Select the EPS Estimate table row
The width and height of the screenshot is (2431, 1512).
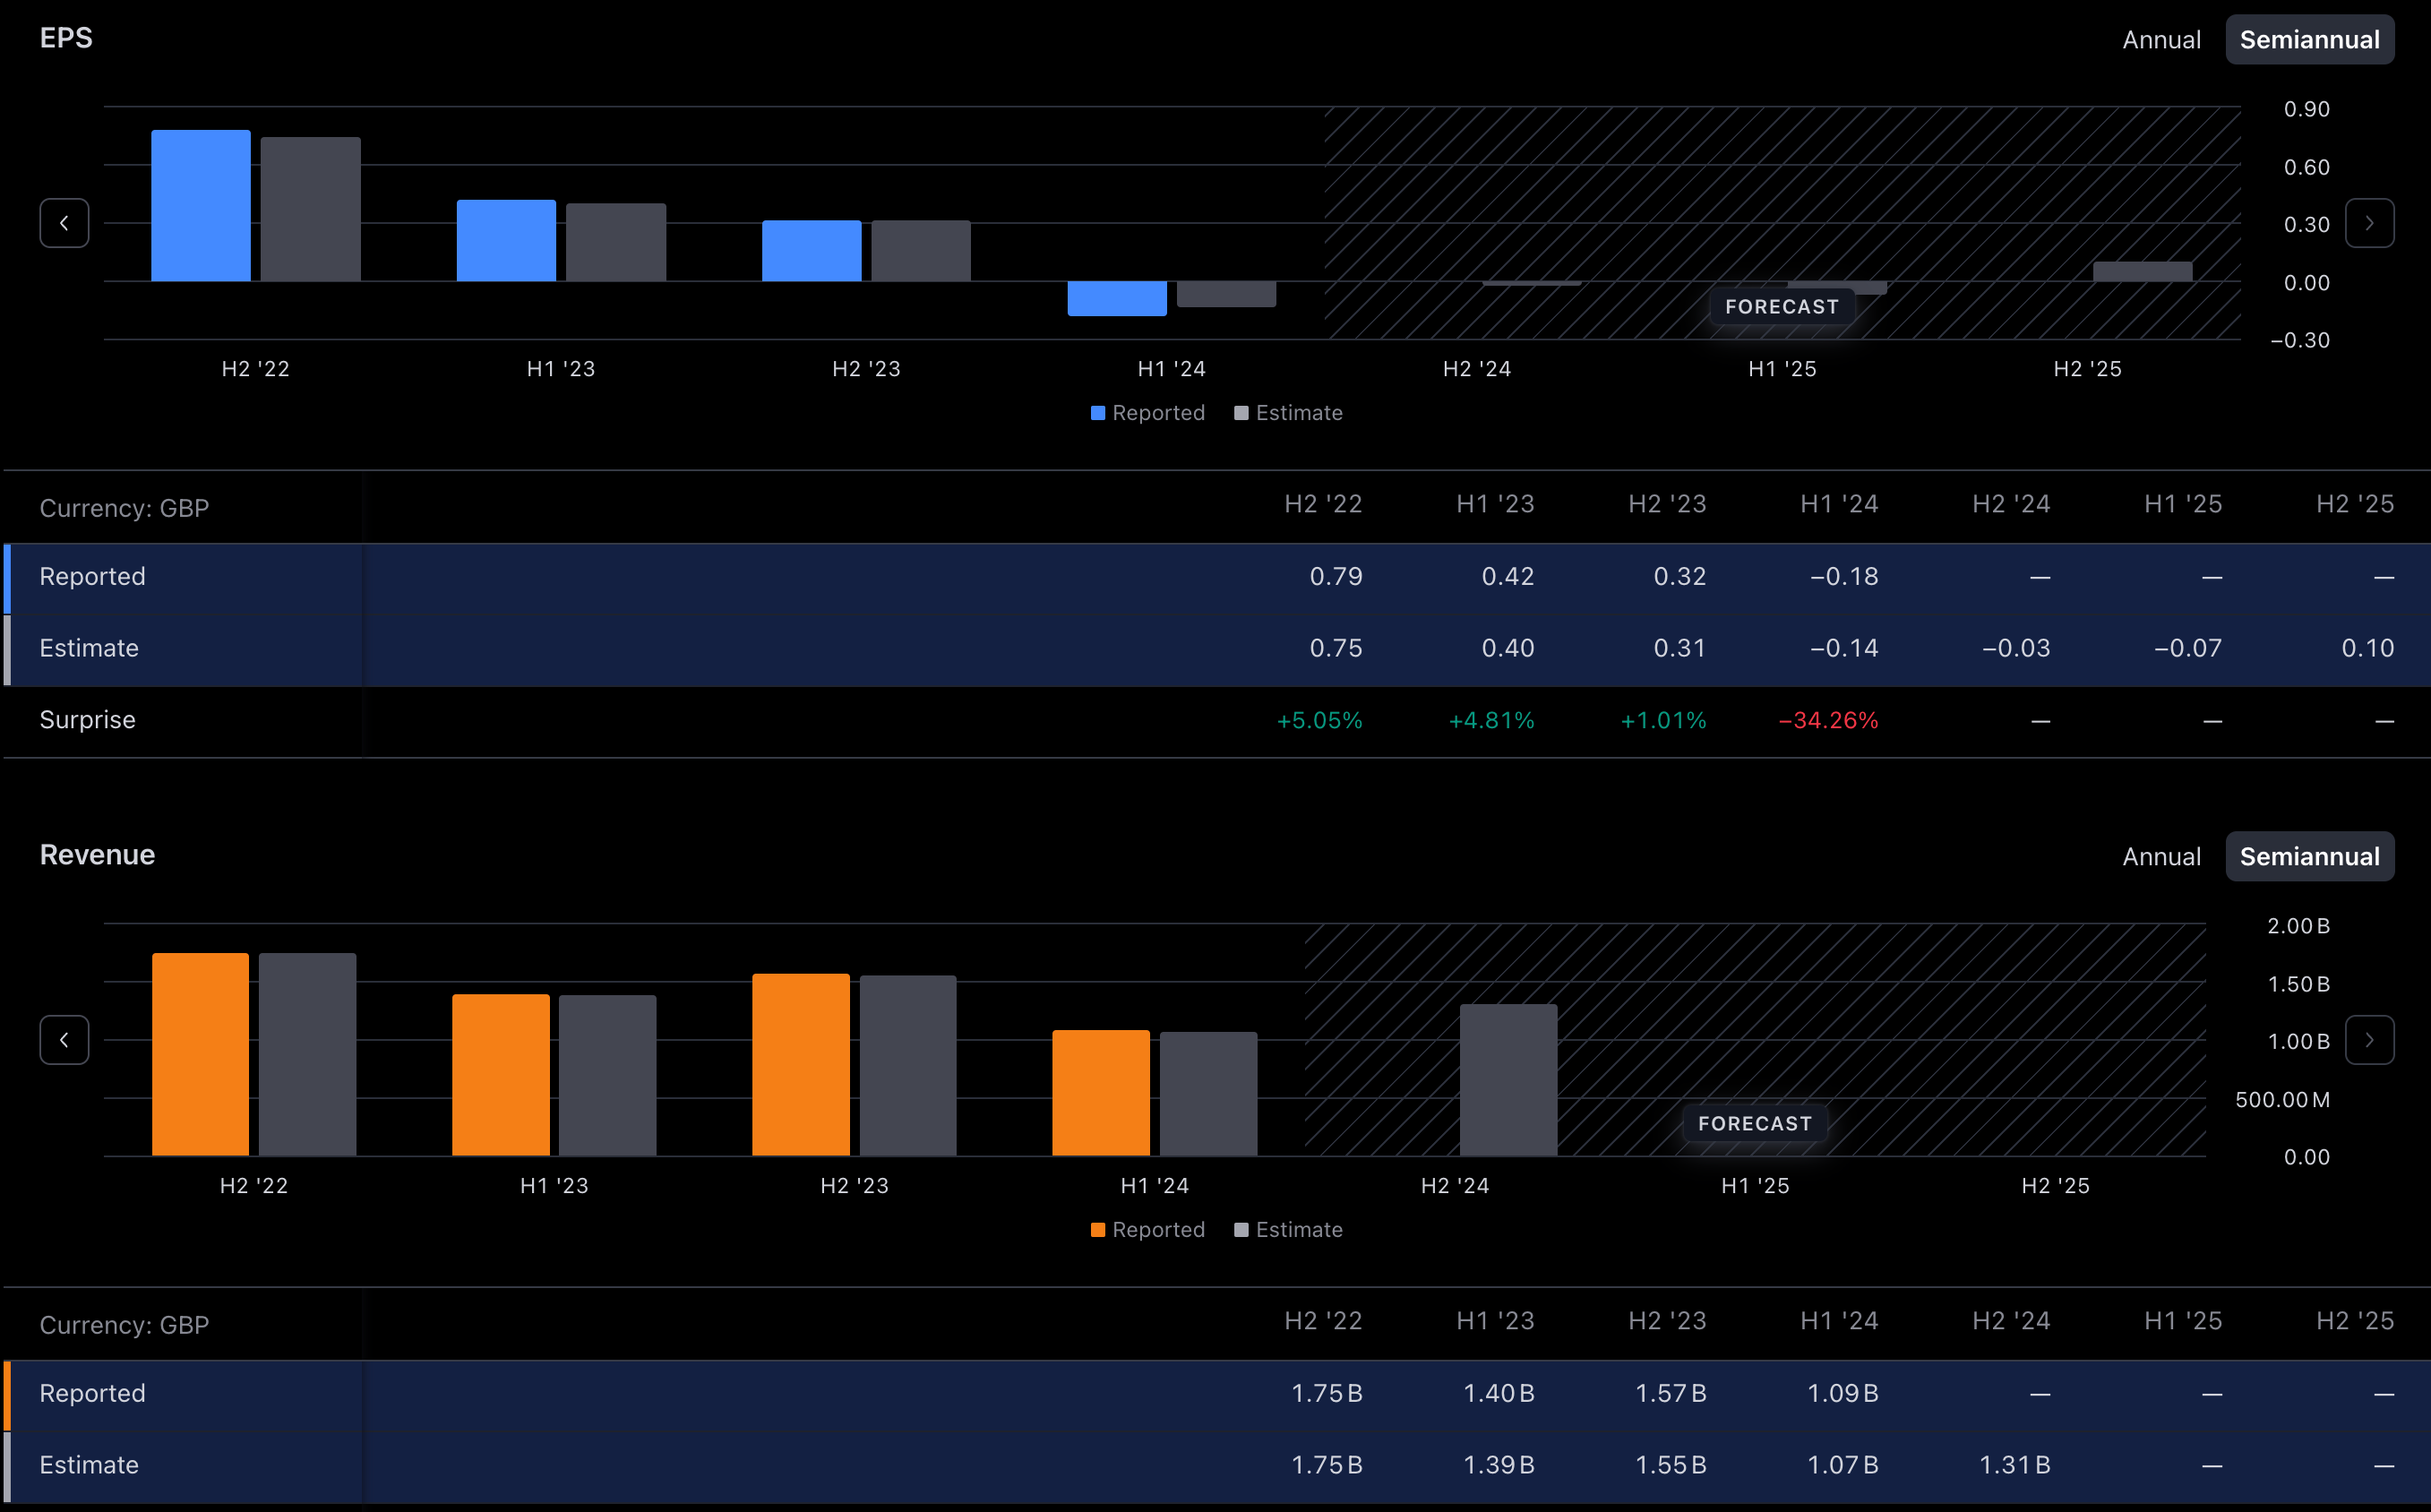tap(89, 649)
